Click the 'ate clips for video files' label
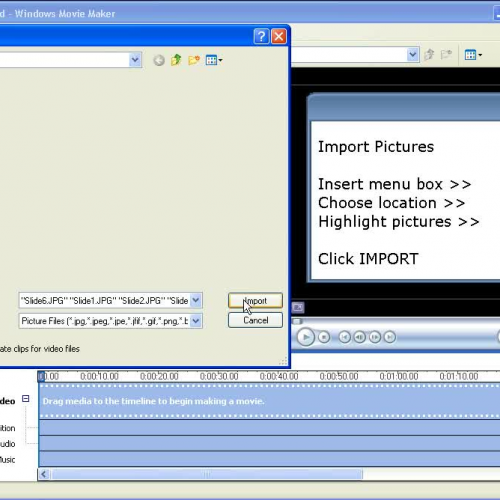 (x=40, y=349)
